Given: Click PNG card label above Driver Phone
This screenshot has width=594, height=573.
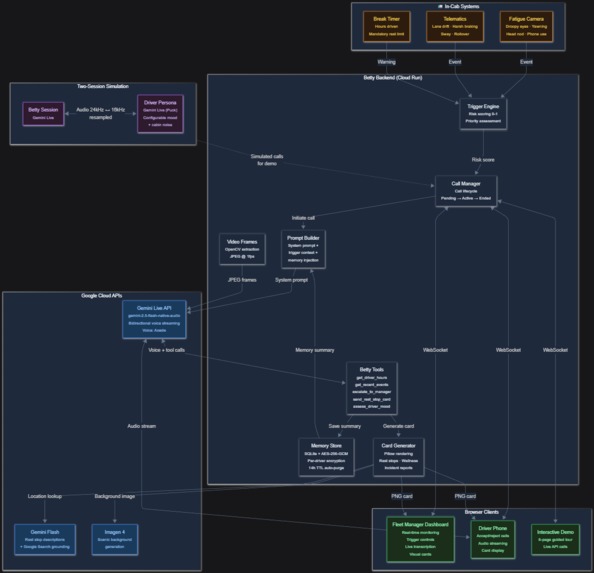Looking at the screenshot, I should 465,496.
